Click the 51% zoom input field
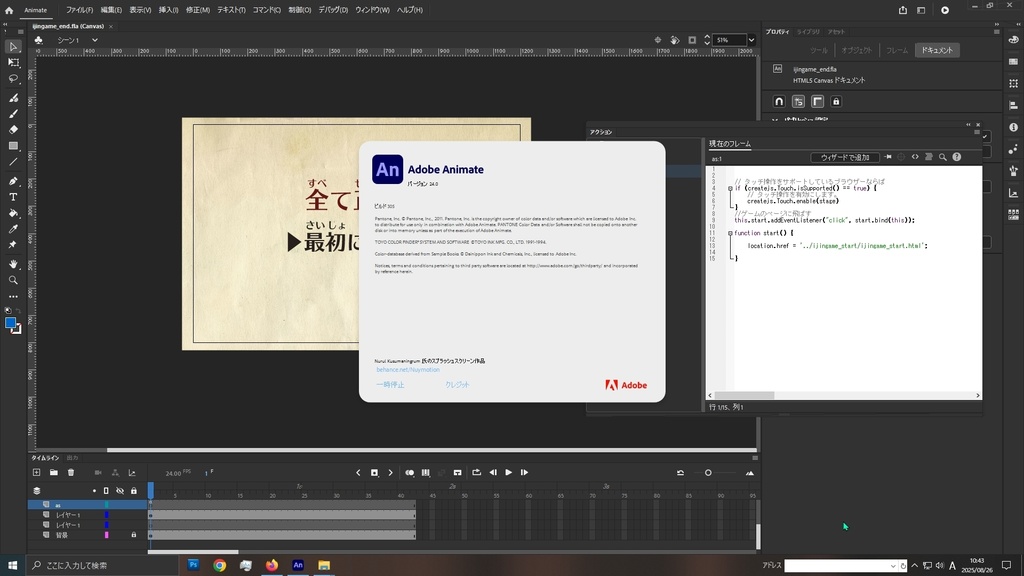The width and height of the screenshot is (1024, 576). tap(729, 40)
